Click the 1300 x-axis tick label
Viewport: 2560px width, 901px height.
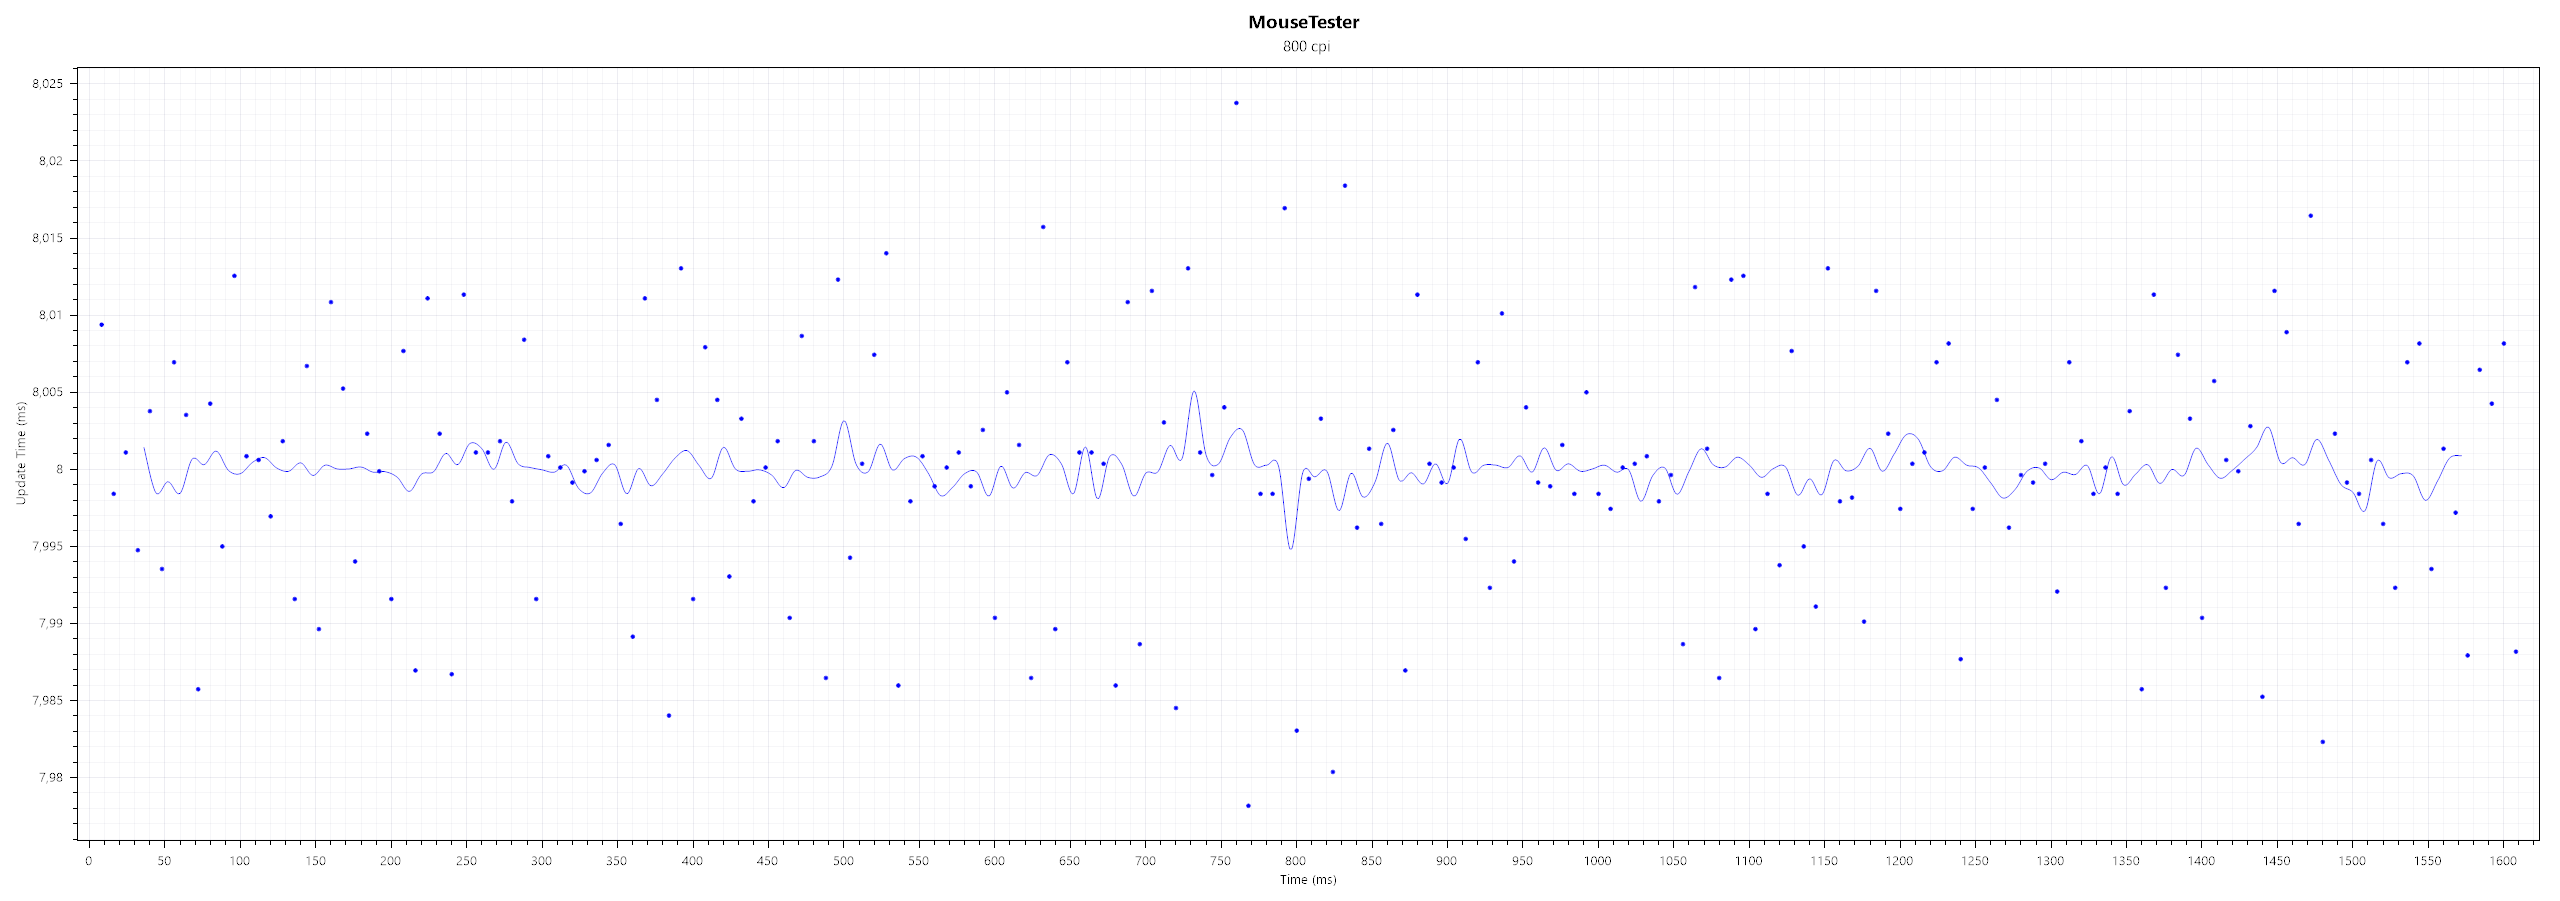pyautogui.click(x=2051, y=860)
